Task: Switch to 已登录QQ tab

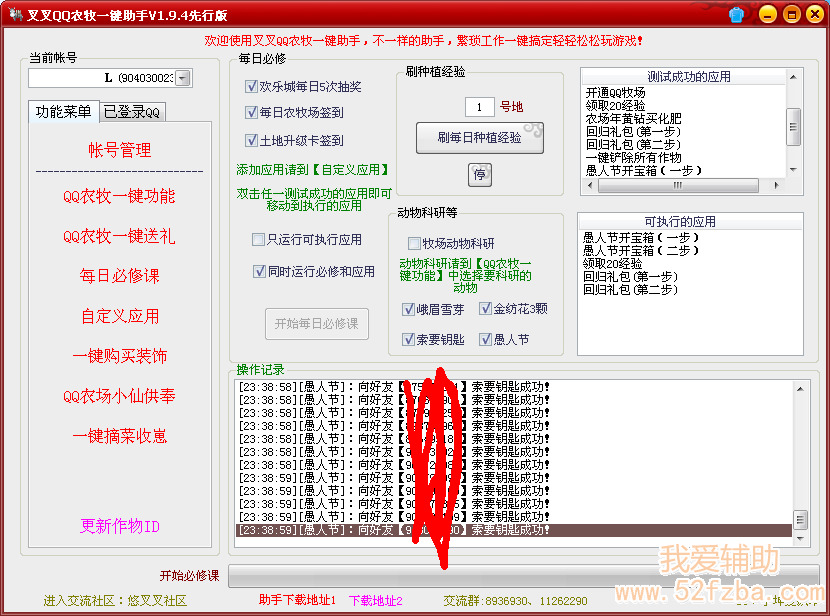Action: point(132,112)
